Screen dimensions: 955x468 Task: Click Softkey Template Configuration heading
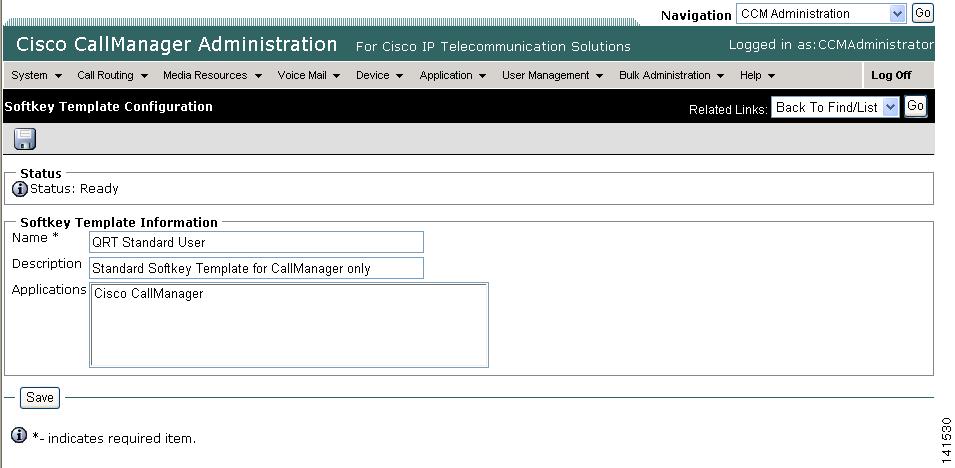pyautogui.click(x=108, y=107)
